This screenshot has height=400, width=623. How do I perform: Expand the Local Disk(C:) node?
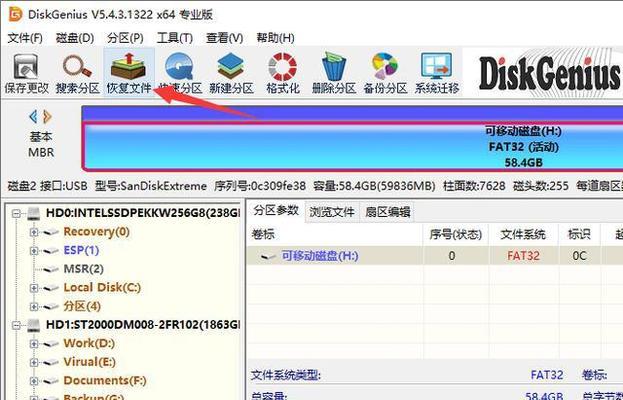coord(34,288)
